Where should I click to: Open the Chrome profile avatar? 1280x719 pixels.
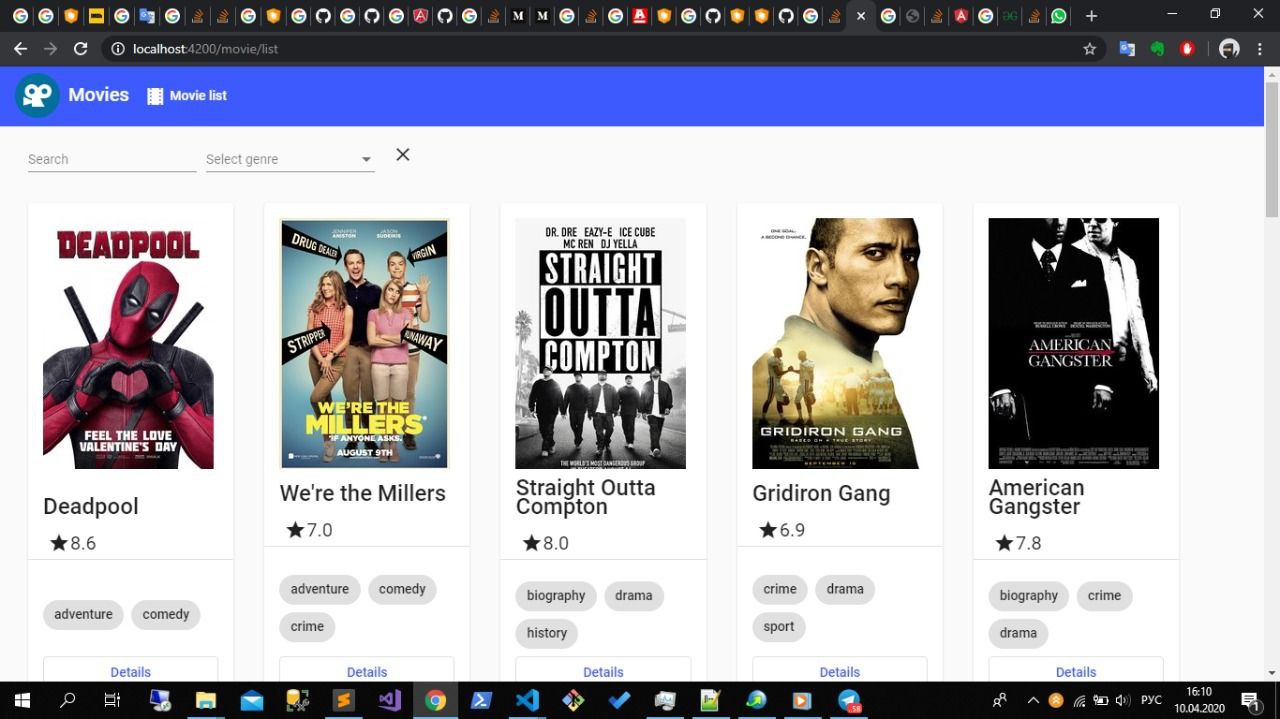point(1229,49)
